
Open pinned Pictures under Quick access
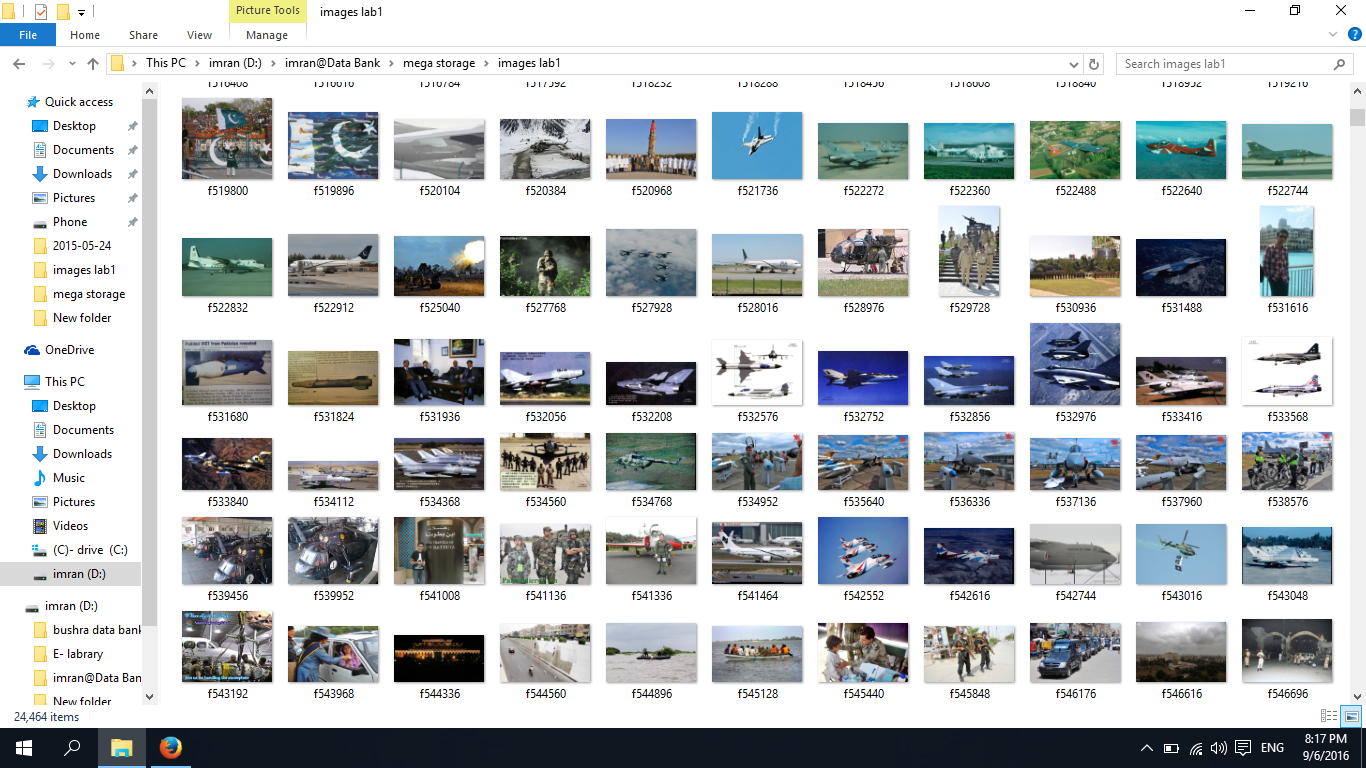coord(74,198)
